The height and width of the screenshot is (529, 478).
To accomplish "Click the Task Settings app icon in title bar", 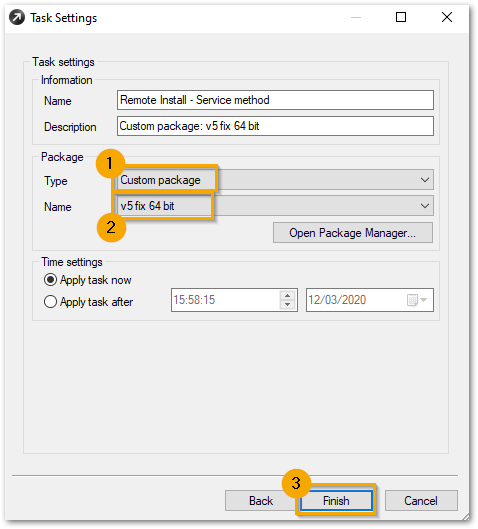I will tap(17, 18).
